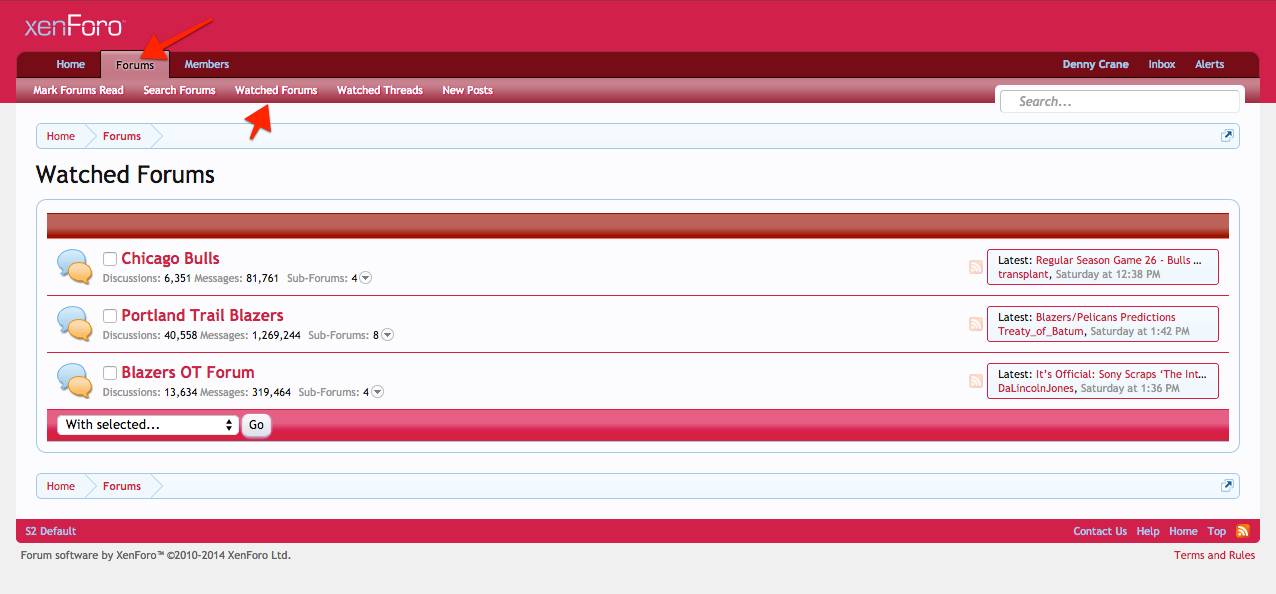Screen dimensions: 1276x594
Task: Open quick navigation icon in top breadcrumb
Action: point(1227,136)
